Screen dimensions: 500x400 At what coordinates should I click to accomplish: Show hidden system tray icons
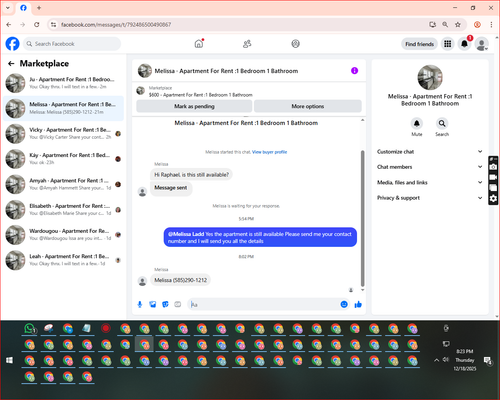pyautogui.click(x=436, y=360)
